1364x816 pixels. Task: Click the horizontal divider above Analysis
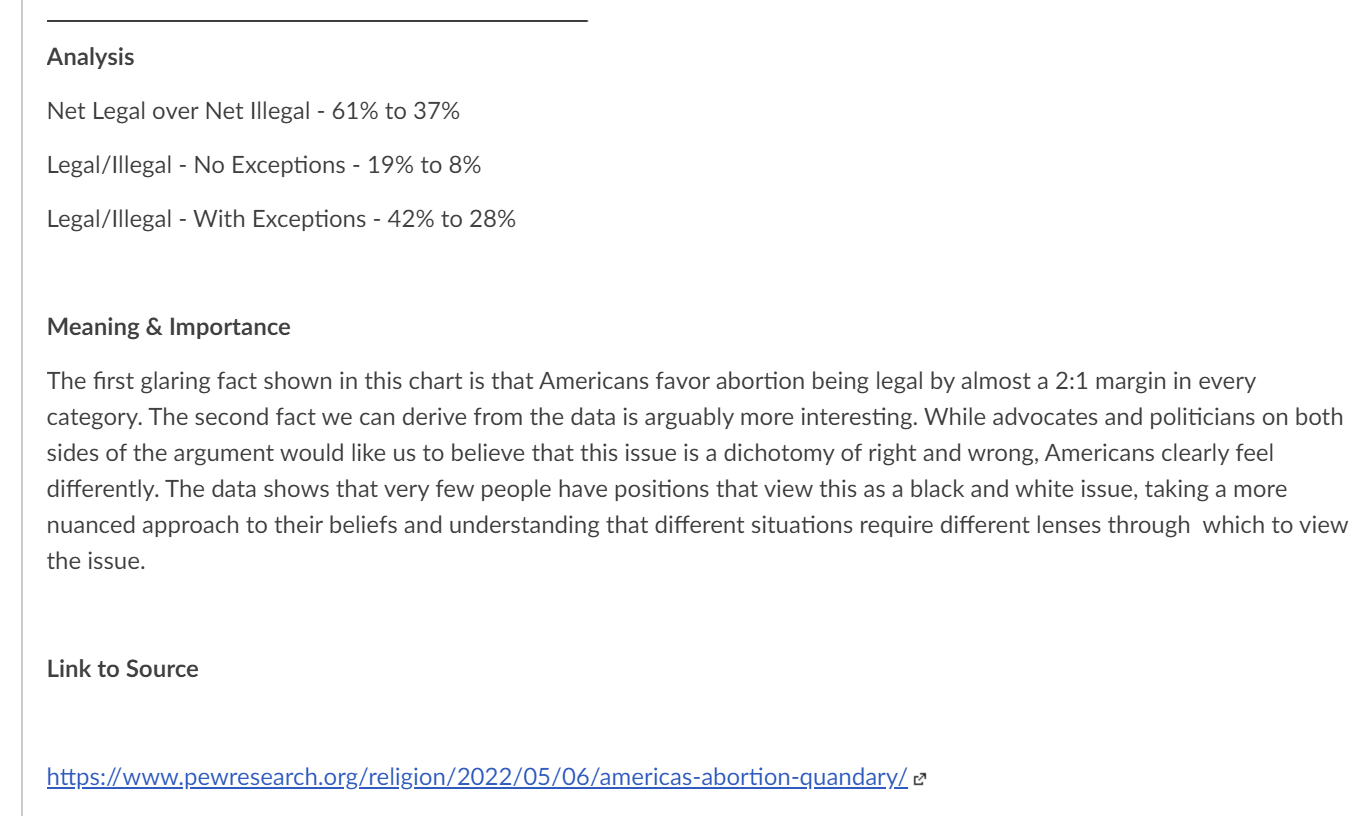pyautogui.click(x=317, y=20)
